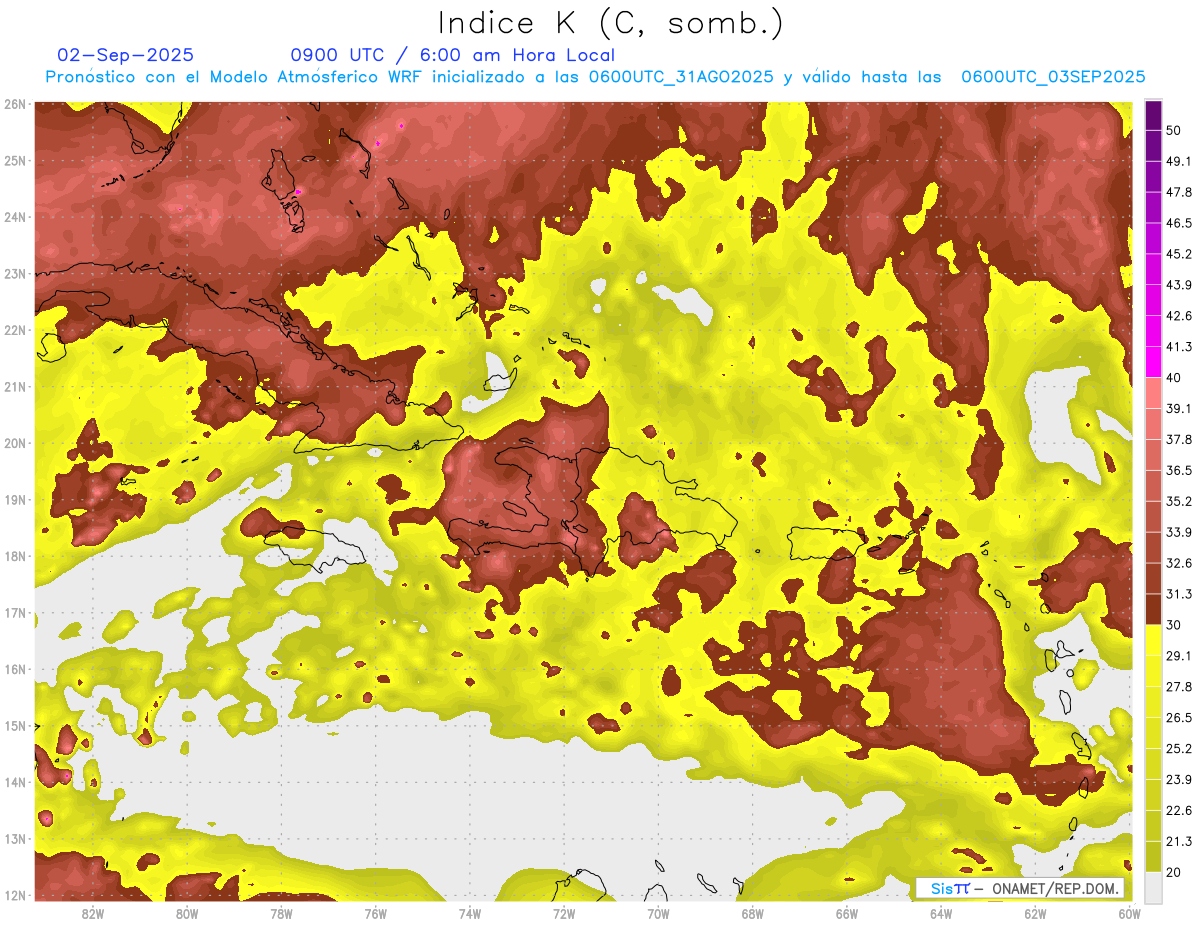Click the 18N latitude label
1200x927 pixels.
15,556
